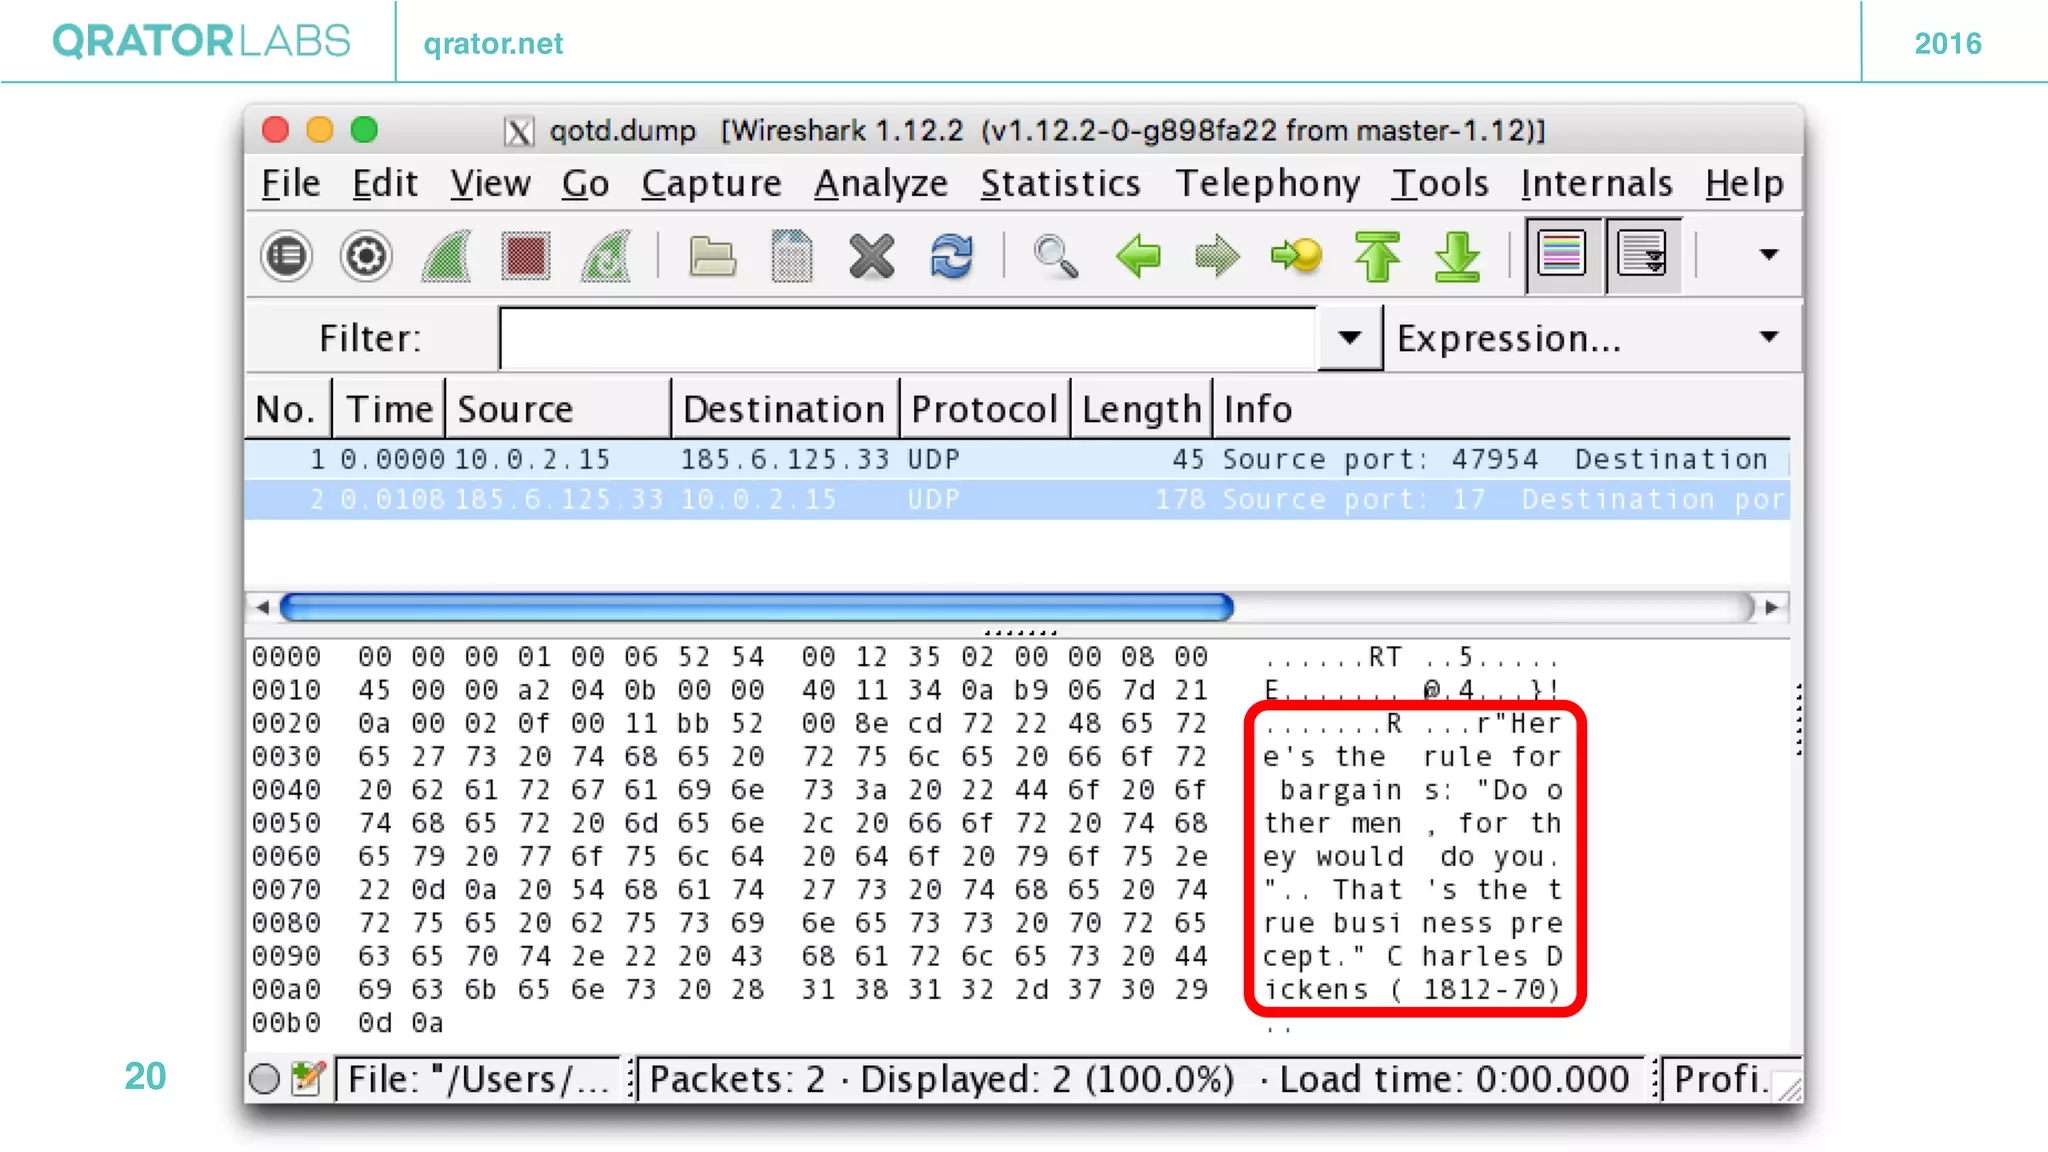2048x1152 pixels.
Task: Stop the running capture with the red square
Action: [x=526, y=256]
